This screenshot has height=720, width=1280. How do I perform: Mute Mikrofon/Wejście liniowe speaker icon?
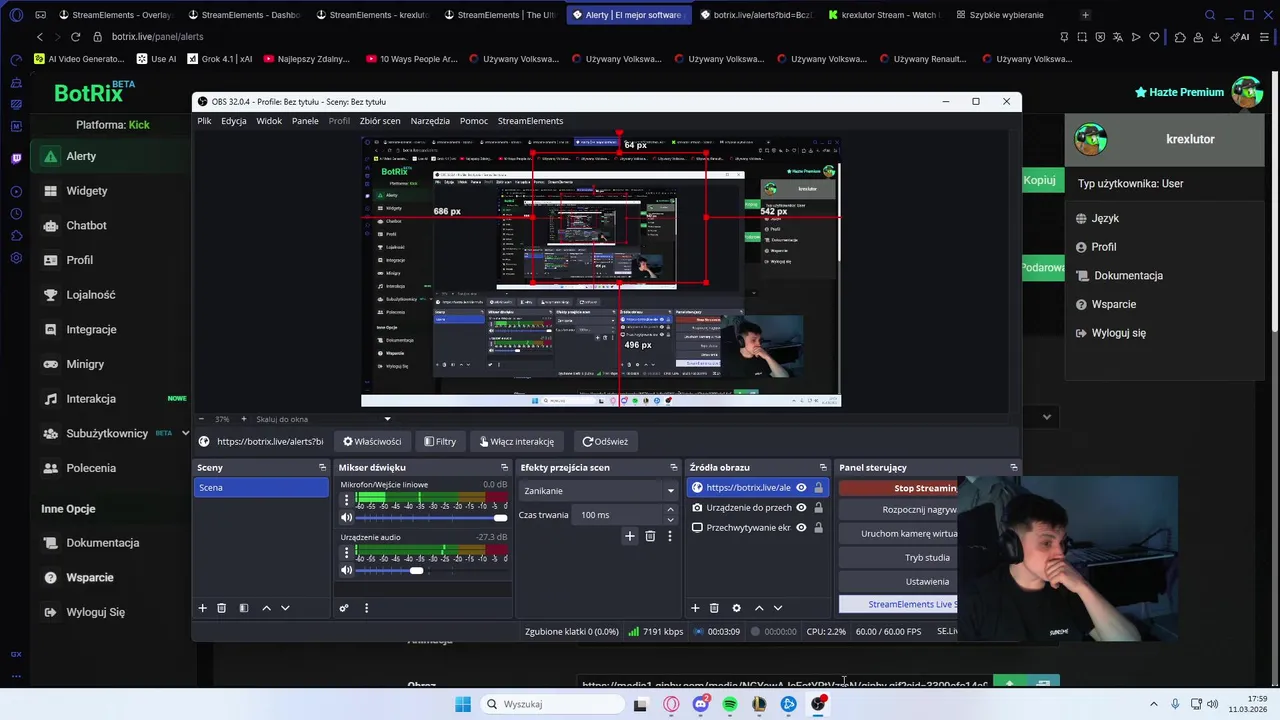[x=347, y=518]
